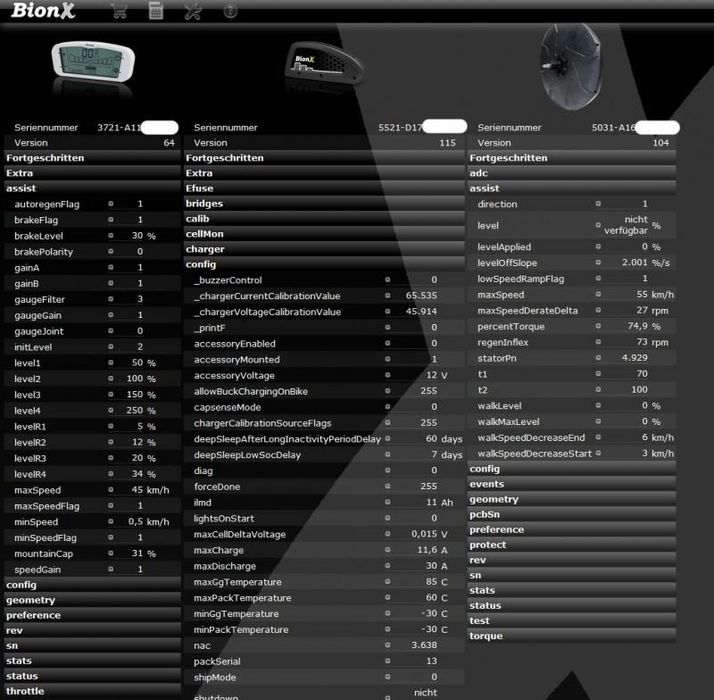The height and width of the screenshot is (700, 714).
Task: Expand the battery Efuse section
Action: (324, 188)
